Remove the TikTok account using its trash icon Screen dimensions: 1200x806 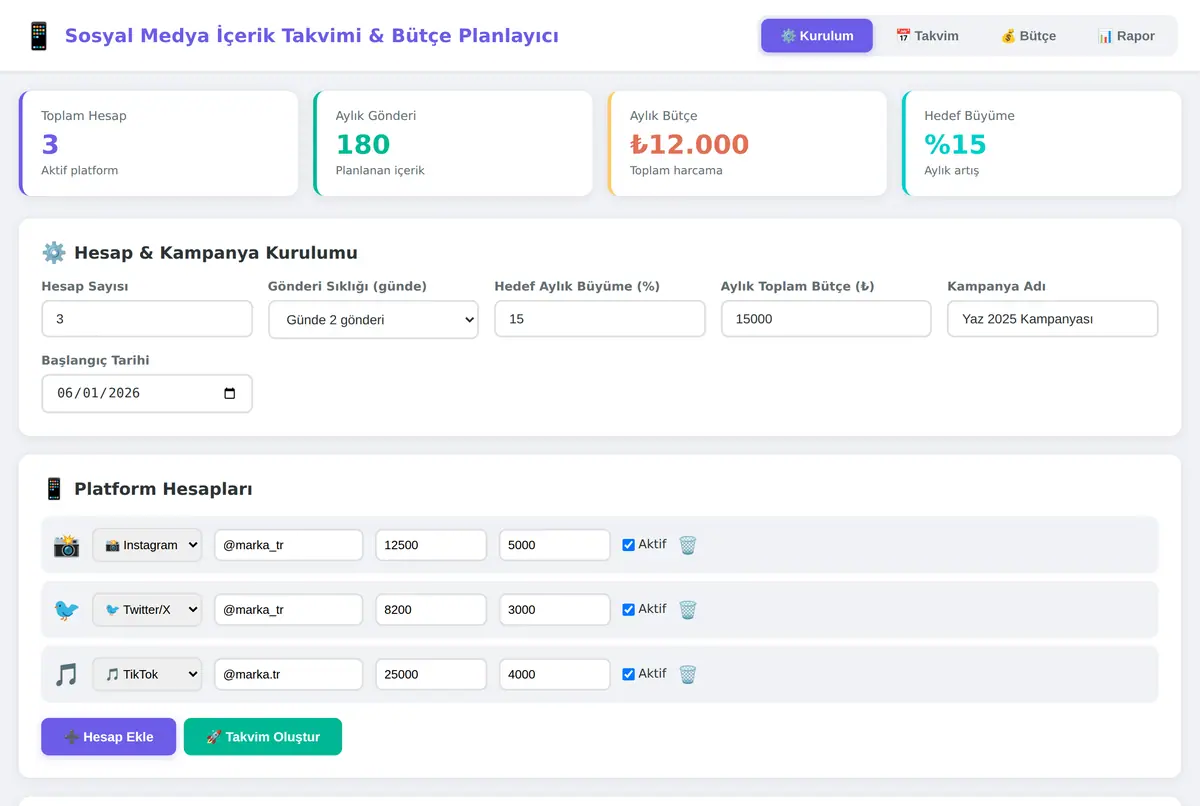point(687,674)
